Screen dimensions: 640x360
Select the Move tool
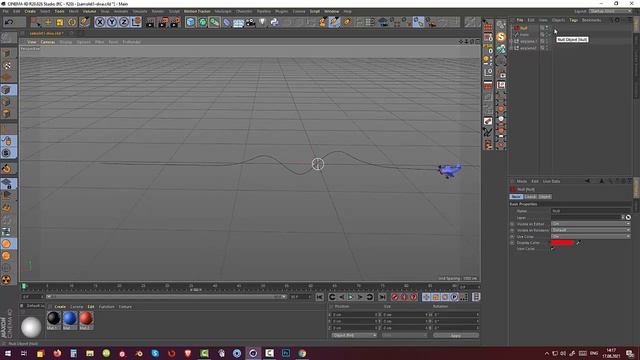point(48,22)
